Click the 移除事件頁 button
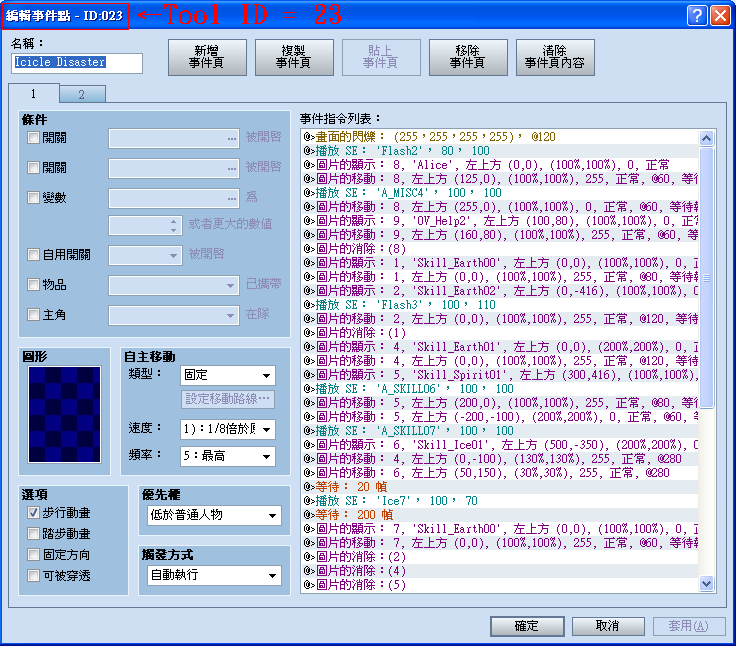Screen dimensions: 736x646 tap(468, 57)
